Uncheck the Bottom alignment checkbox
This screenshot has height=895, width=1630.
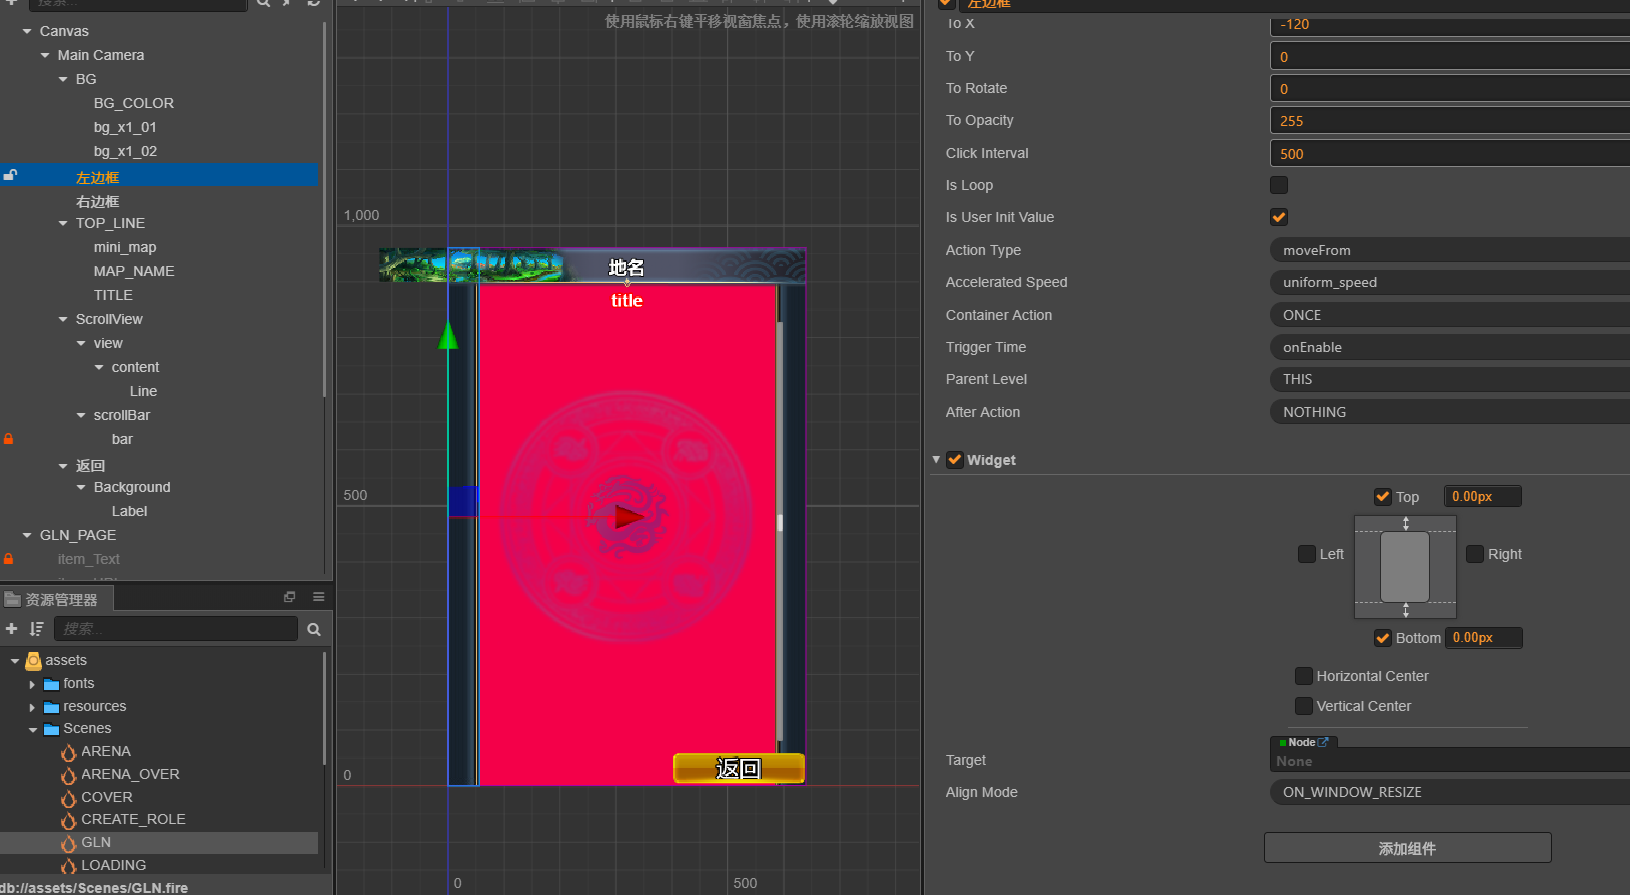1383,638
